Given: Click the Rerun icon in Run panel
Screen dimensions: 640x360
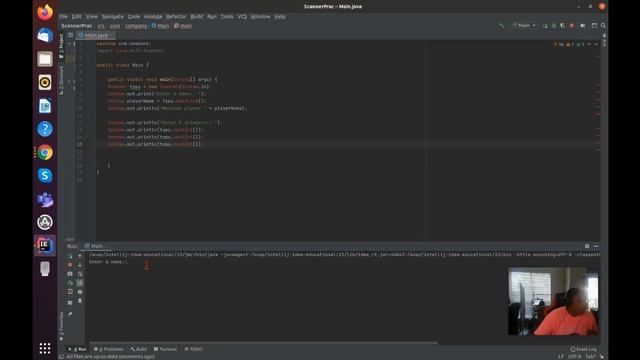Looking at the screenshot, I should point(70,256).
